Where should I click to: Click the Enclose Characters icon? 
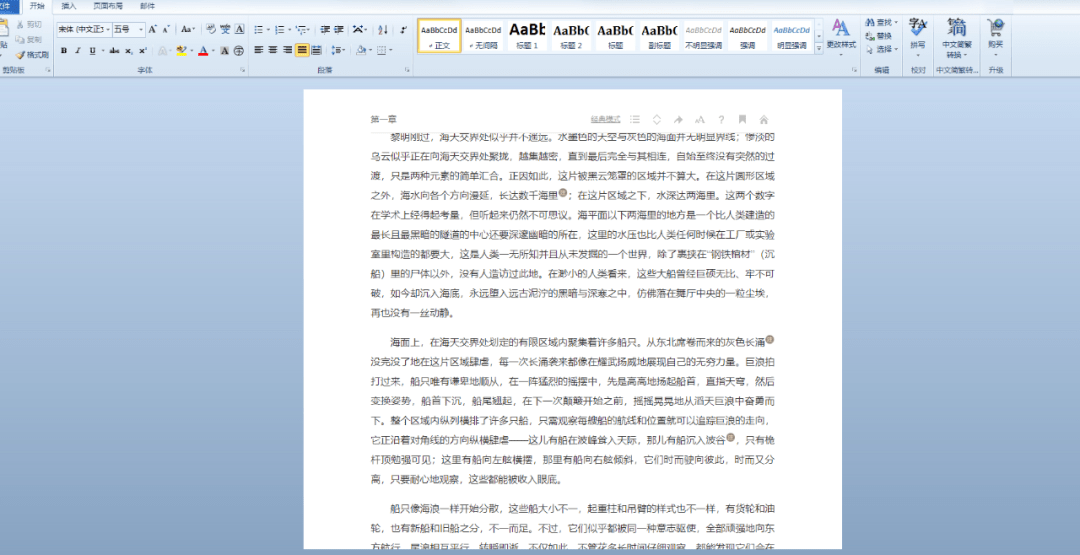click(x=238, y=50)
